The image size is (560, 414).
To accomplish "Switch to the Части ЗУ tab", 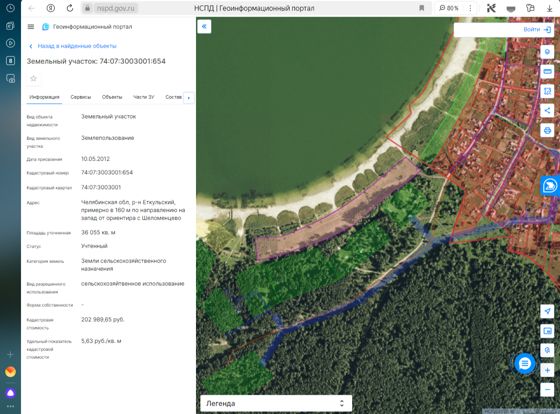I will click(x=144, y=97).
